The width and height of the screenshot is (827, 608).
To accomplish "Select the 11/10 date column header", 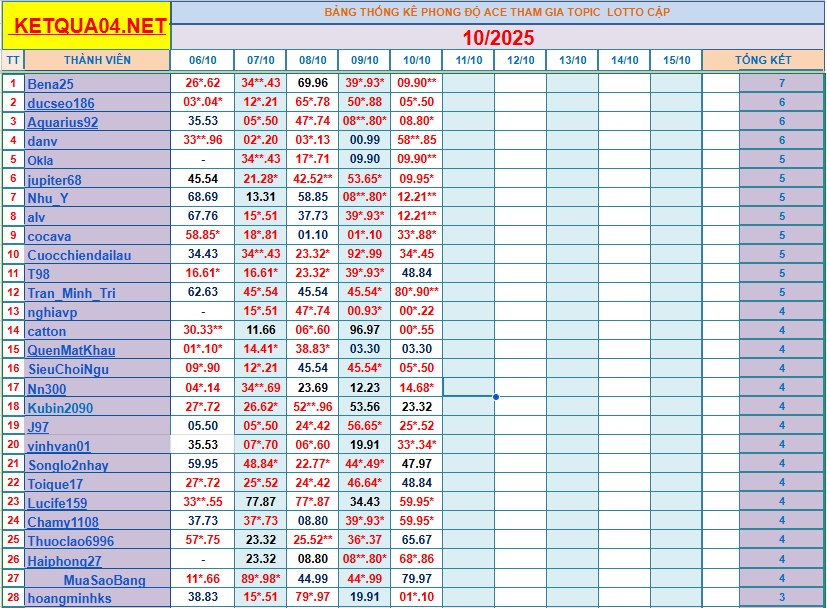I will [x=468, y=60].
